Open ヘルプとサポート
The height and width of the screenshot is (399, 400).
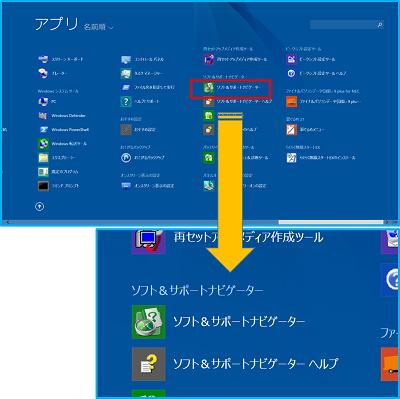140,102
